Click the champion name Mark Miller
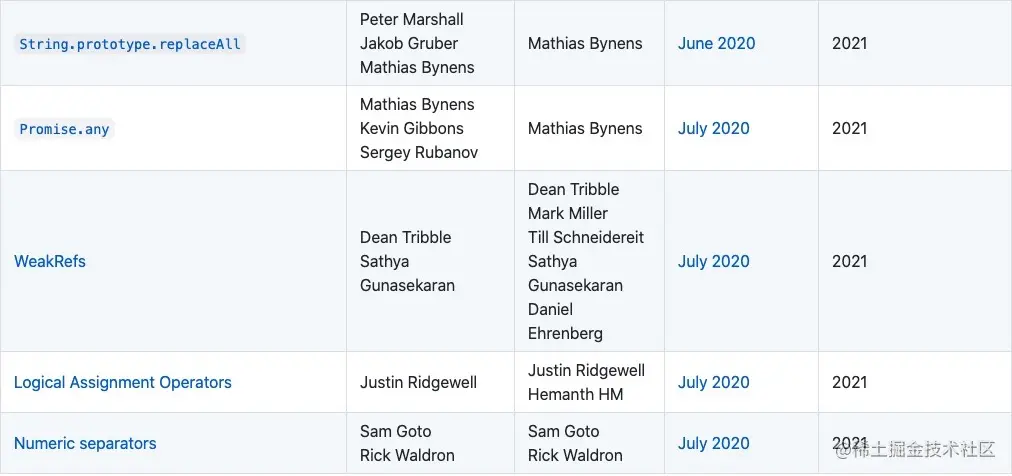1012x476 pixels. (567, 214)
